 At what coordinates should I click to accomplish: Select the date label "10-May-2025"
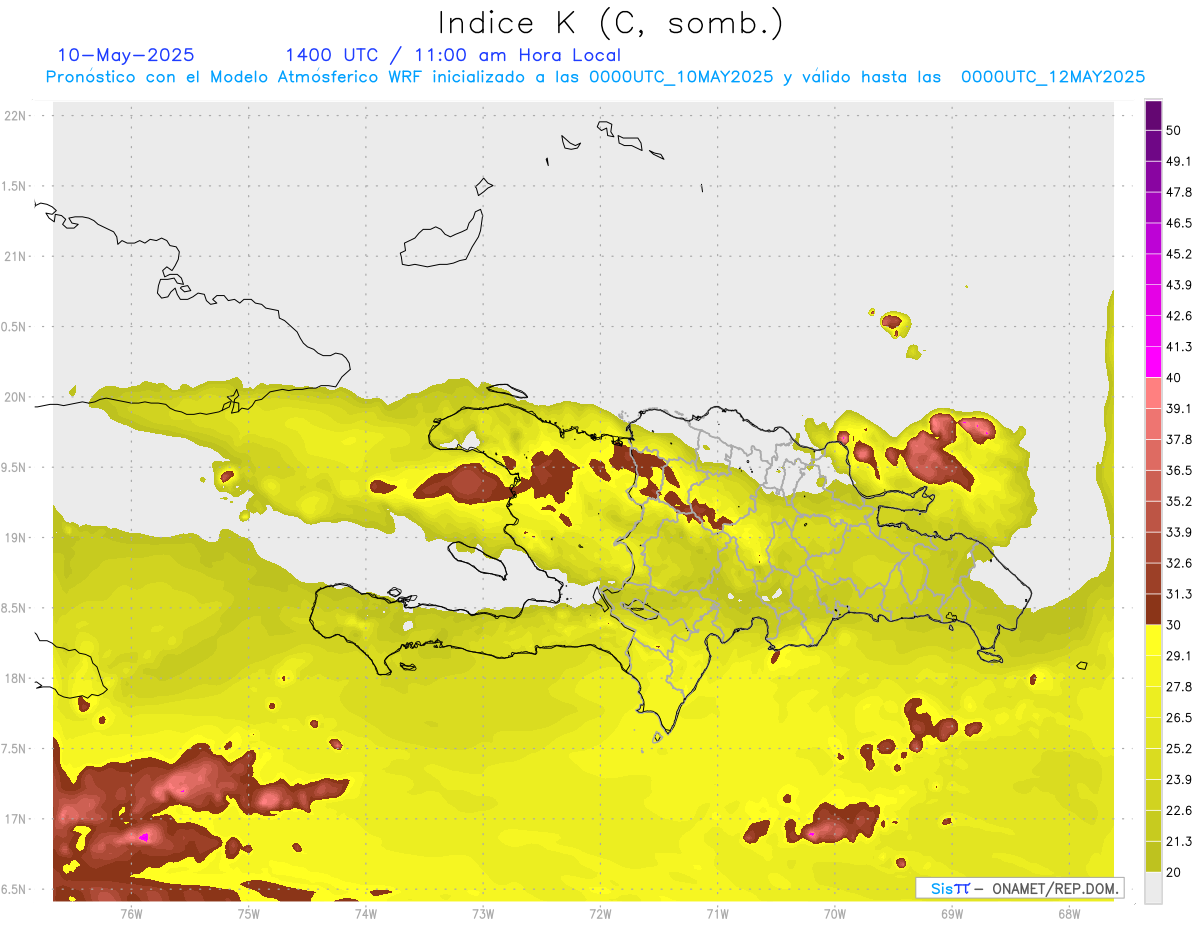click(x=126, y=55)
